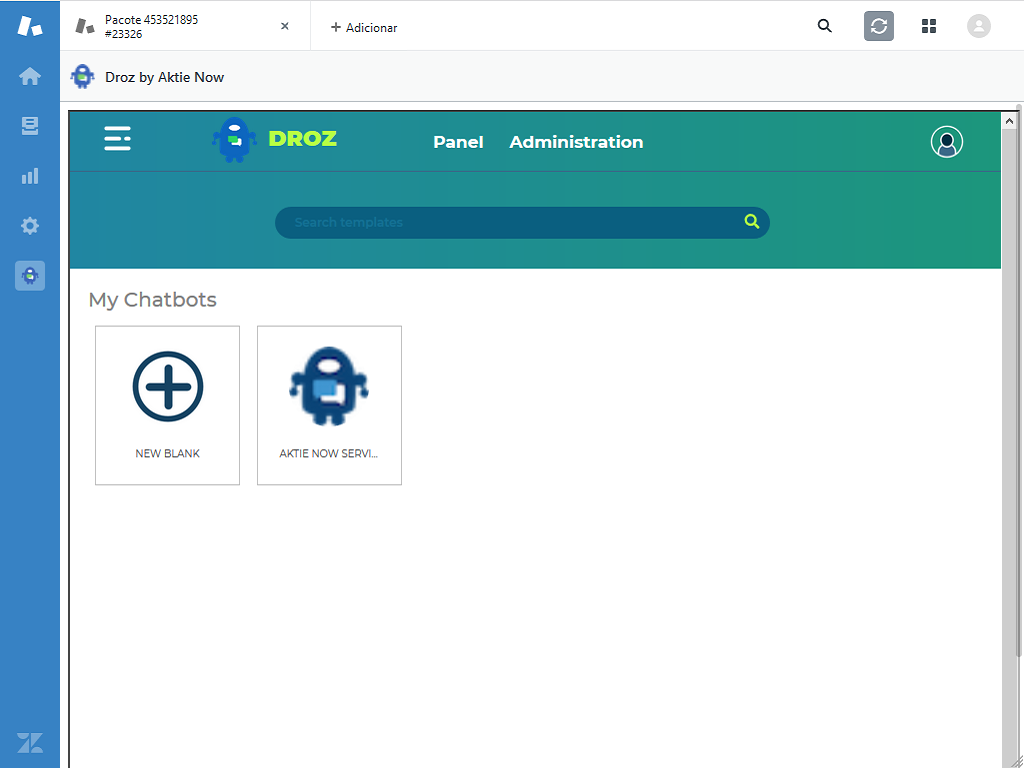Open the Zendesk products grid icon
1024x768 pixels.
tap(928, 26)
